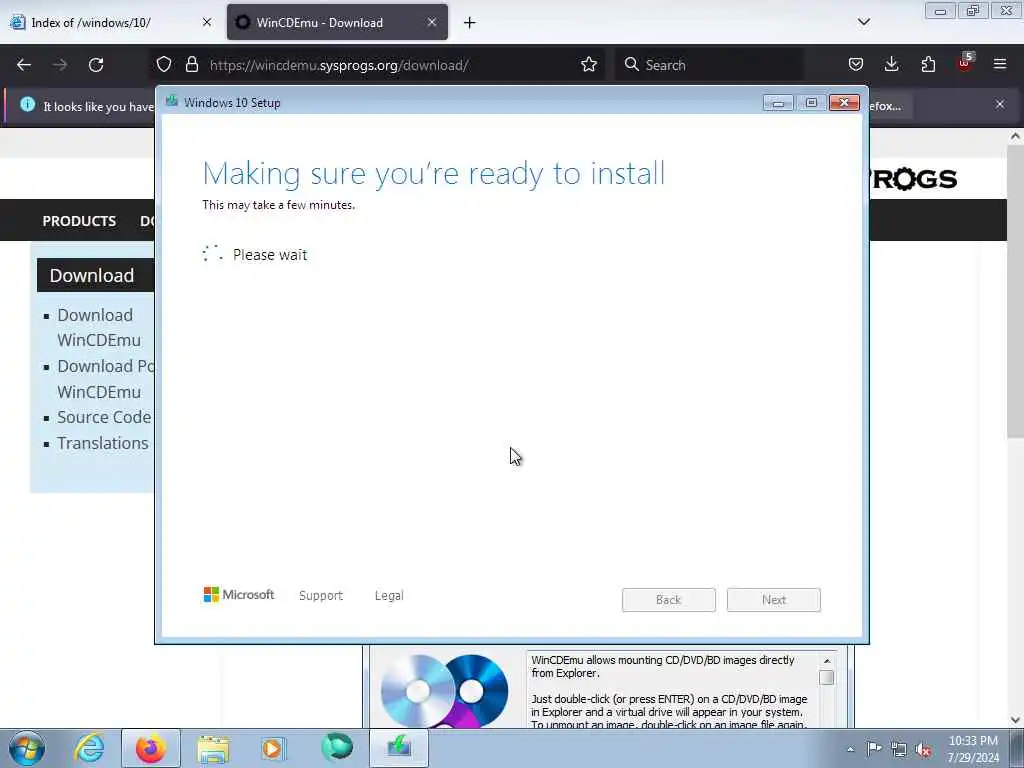This screenshot has height=768, width=1024.
Task: Launch Internet Explorer from the taskbar
Action: click(x=89, y=748)
